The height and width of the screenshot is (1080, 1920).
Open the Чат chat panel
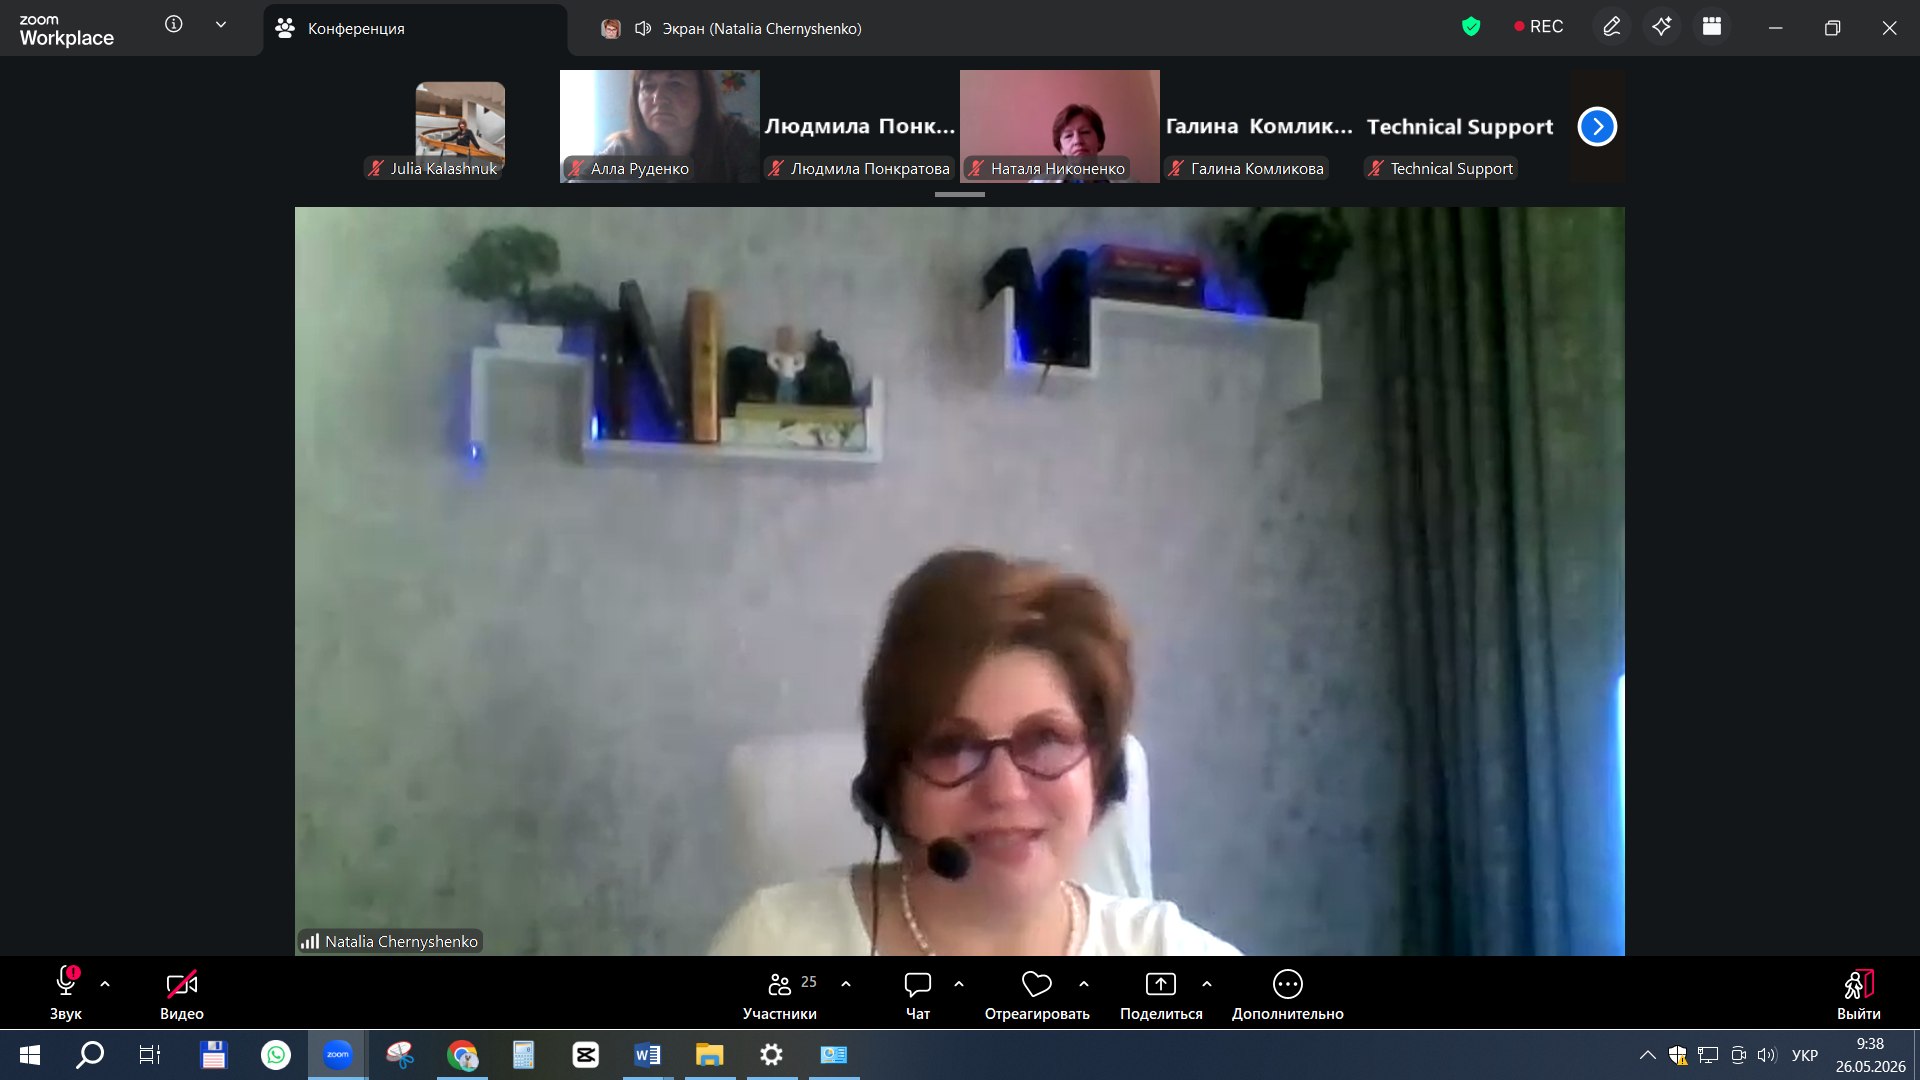click(x=917, y=993)
